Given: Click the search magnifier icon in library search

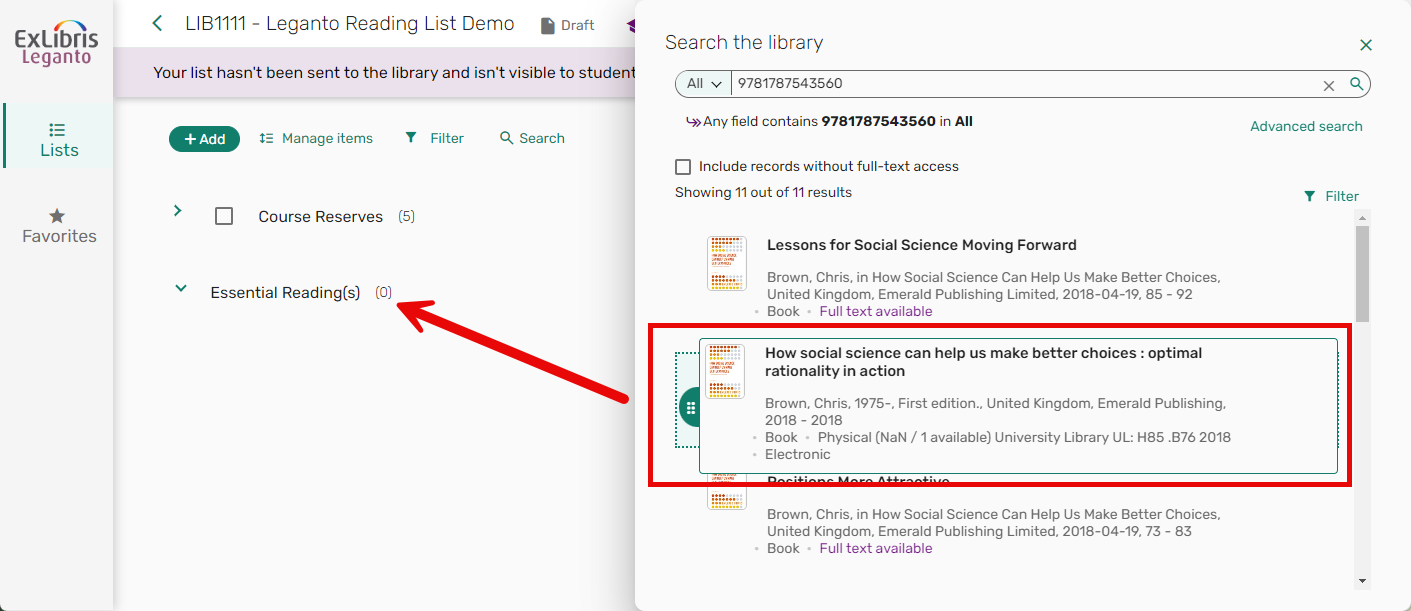Looking at the screenshot, I should click(x=1356, y=84).
